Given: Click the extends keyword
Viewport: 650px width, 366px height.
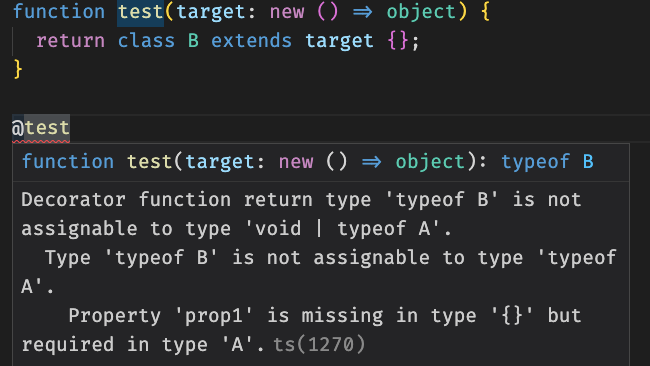Looking at the screenshot, I should (252, 41).
